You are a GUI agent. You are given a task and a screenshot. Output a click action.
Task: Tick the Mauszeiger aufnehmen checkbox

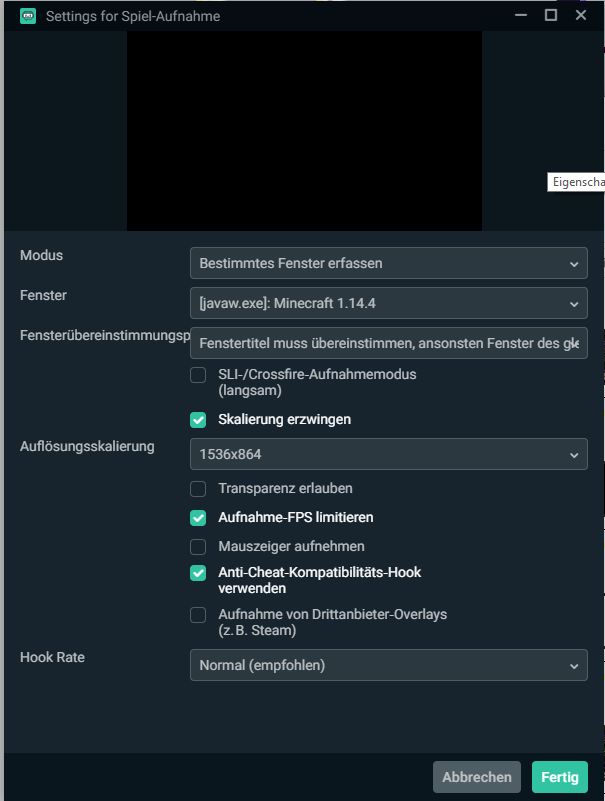[198, 547]
